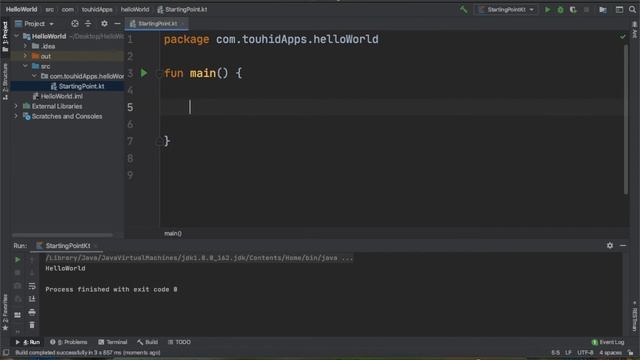Open Run panel settings gear

(x=610, y=245)
